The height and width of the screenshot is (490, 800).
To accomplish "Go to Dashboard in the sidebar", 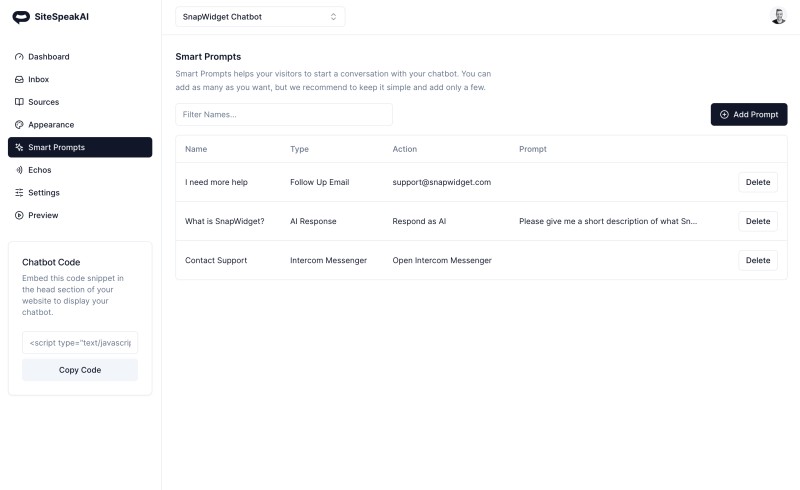I will pyautogui.click(x=80, y=57).
